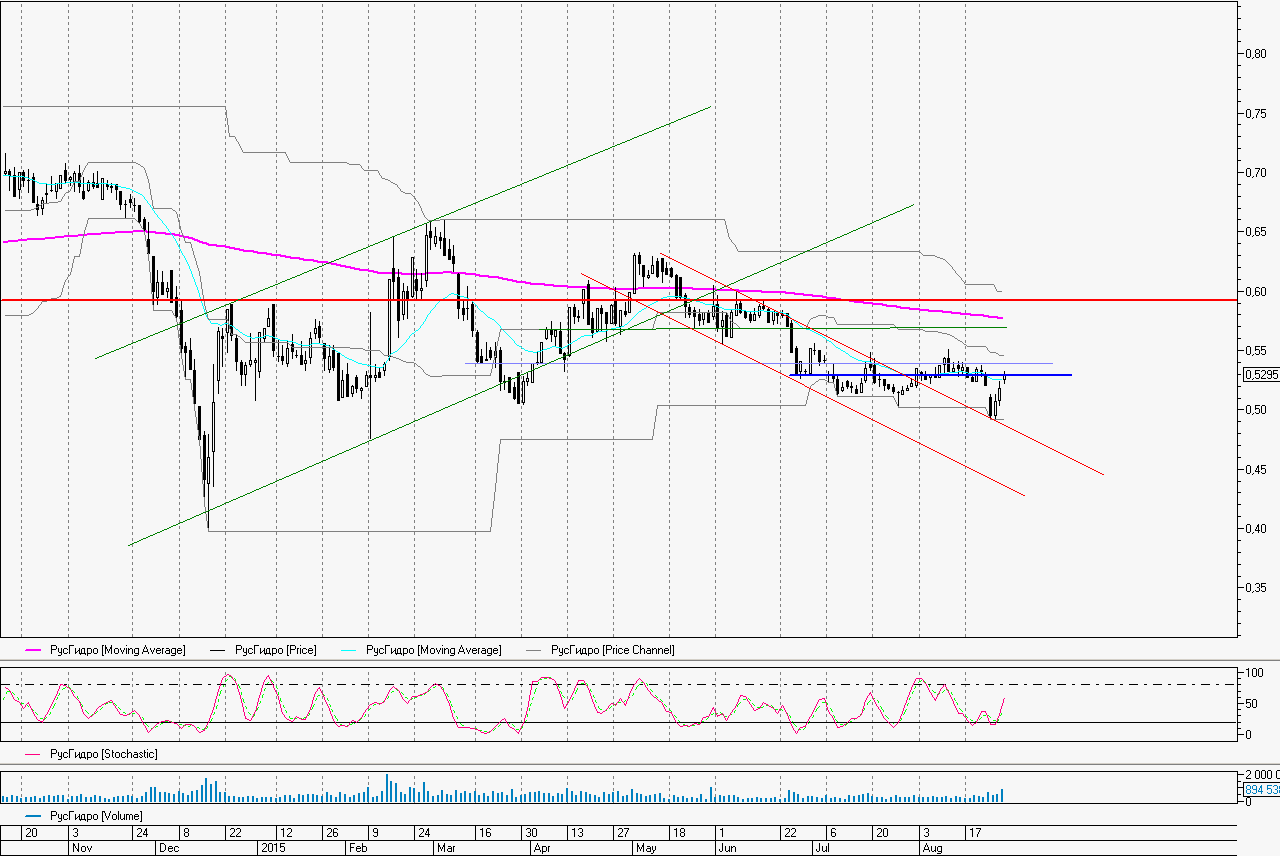Viewport: 1280px width, 856px height.
Task: Click the Apr month label on time axis
Action: pos(542,847)
